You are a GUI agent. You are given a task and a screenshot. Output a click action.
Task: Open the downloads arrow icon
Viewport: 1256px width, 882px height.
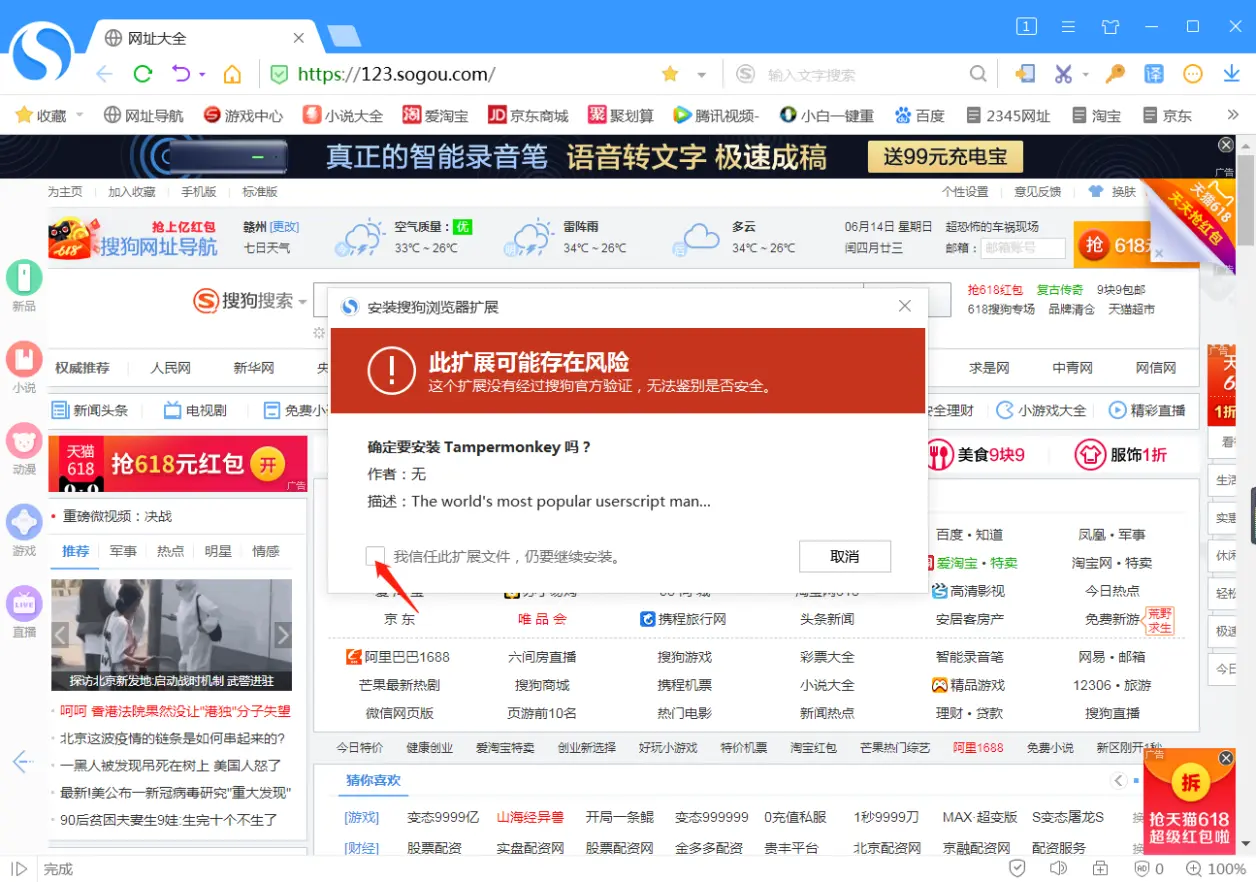tap(1232, 74)
